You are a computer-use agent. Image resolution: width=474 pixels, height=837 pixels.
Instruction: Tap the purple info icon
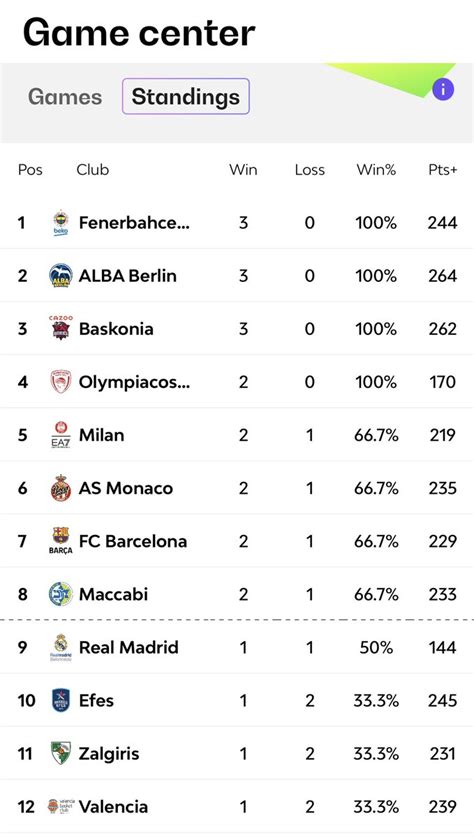443,90
